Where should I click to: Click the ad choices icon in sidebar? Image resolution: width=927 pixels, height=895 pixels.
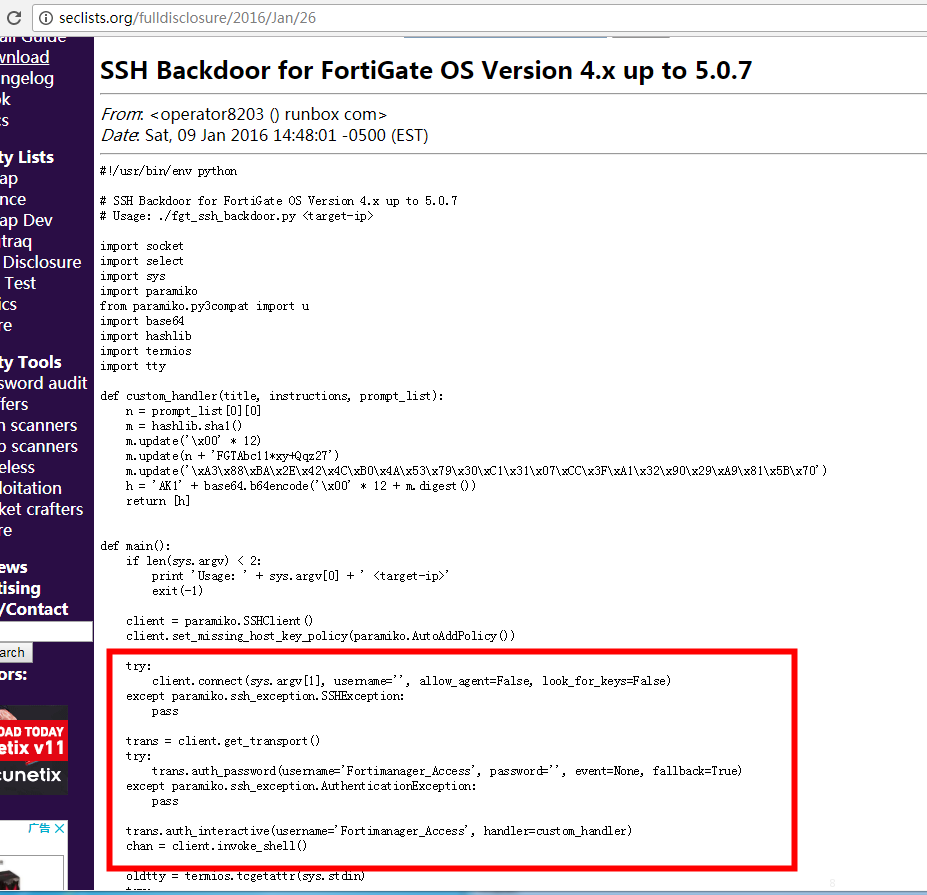pos(39,829)
